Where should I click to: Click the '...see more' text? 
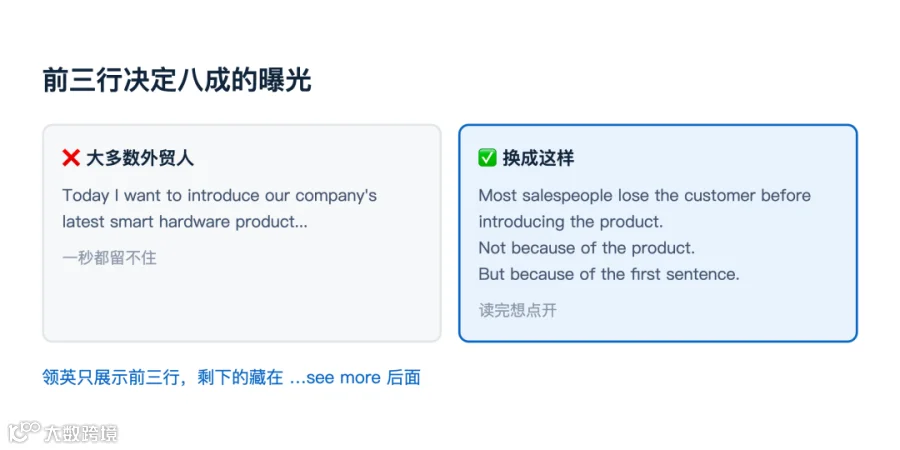click(335, 378)
